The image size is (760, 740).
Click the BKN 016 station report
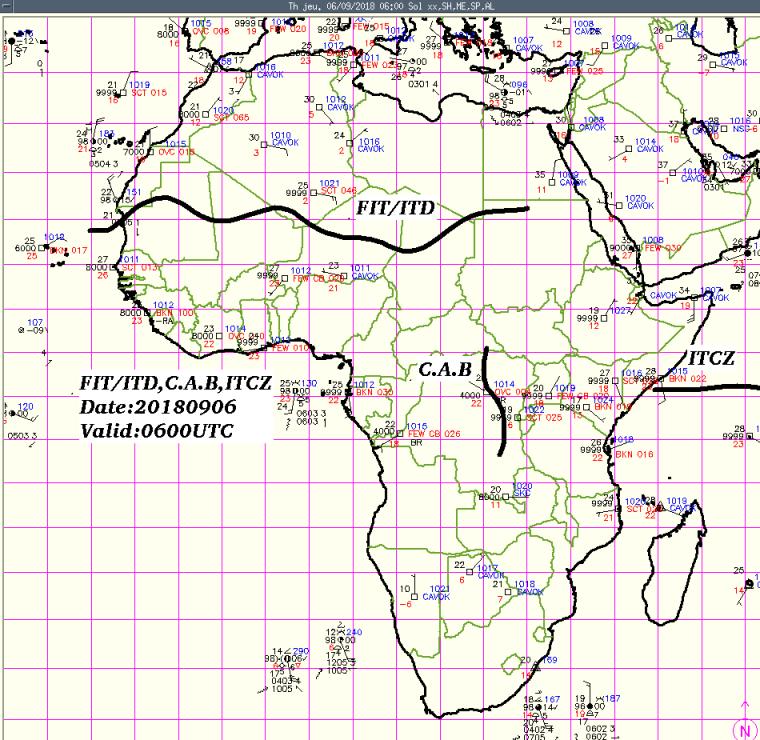point(633,454)
